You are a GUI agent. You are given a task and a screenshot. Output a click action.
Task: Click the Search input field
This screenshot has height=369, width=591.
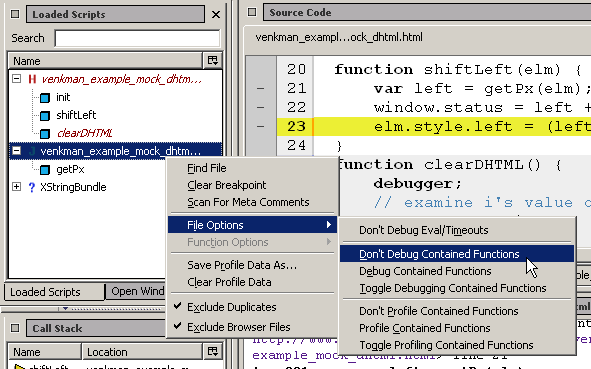pyautogui.click(x=137, y=38)
